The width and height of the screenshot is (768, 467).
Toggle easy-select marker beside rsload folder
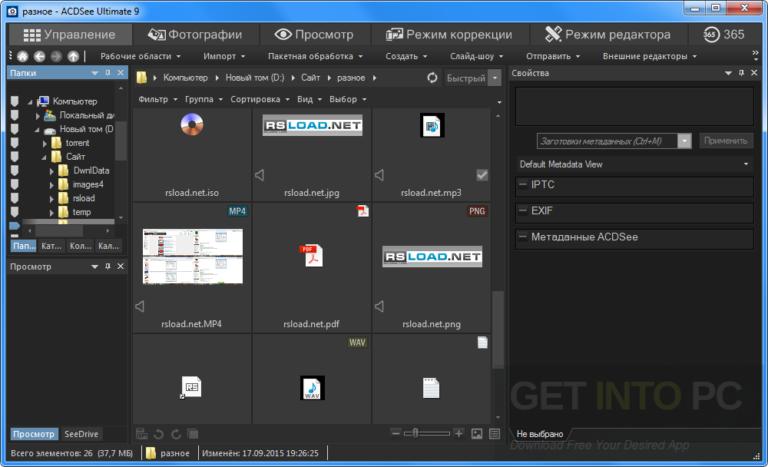(x=15, y=198)
